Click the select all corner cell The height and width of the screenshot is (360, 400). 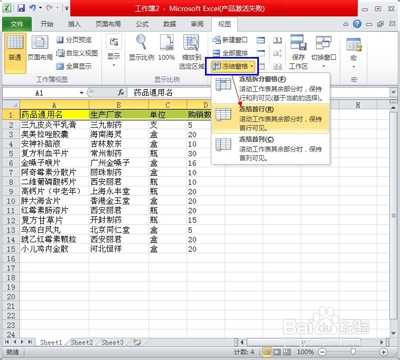[x=11, y=104]
